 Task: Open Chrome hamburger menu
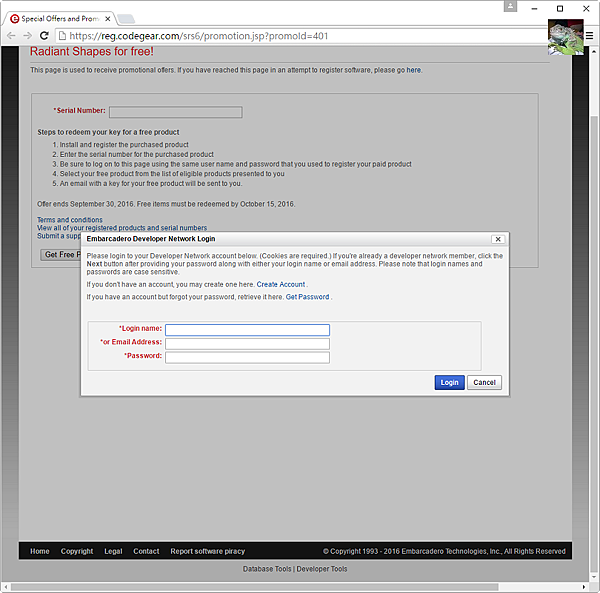tap(589, 36)
